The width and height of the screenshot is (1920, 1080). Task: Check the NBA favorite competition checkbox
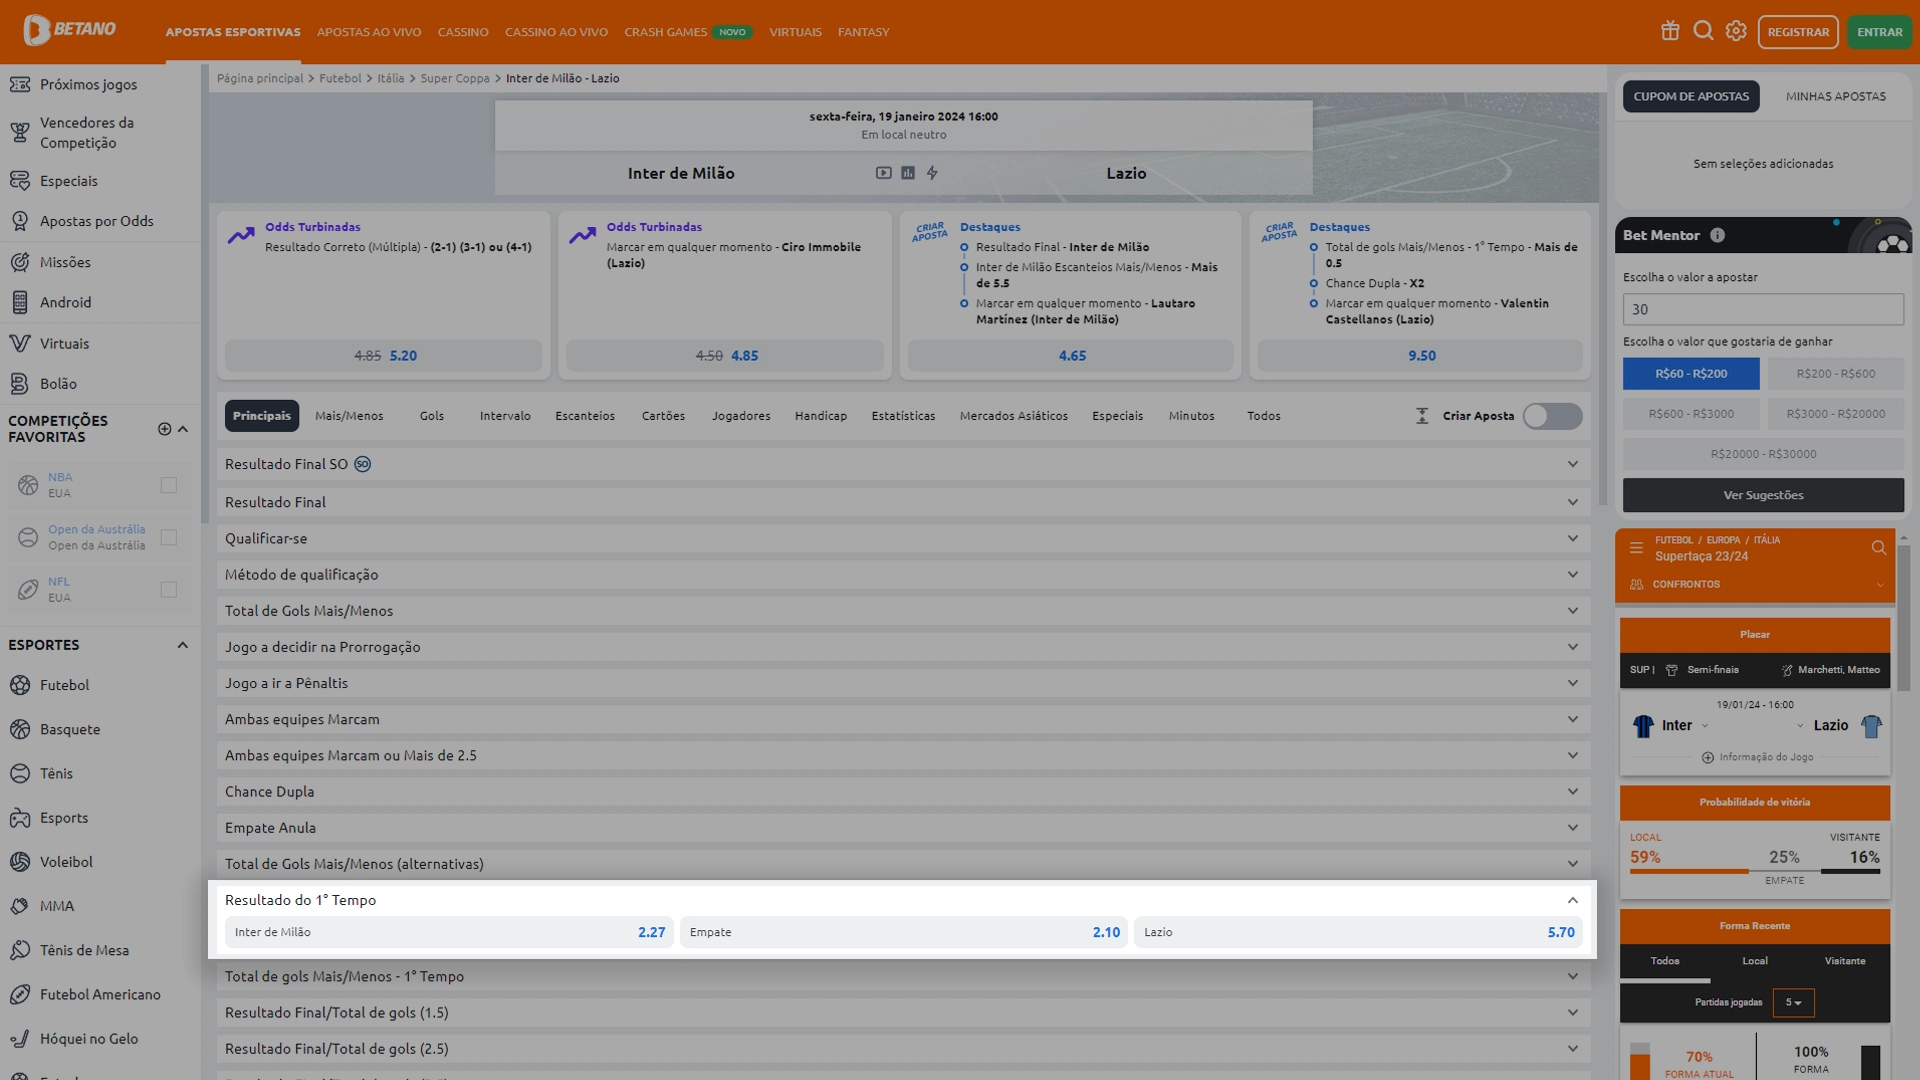169,485
